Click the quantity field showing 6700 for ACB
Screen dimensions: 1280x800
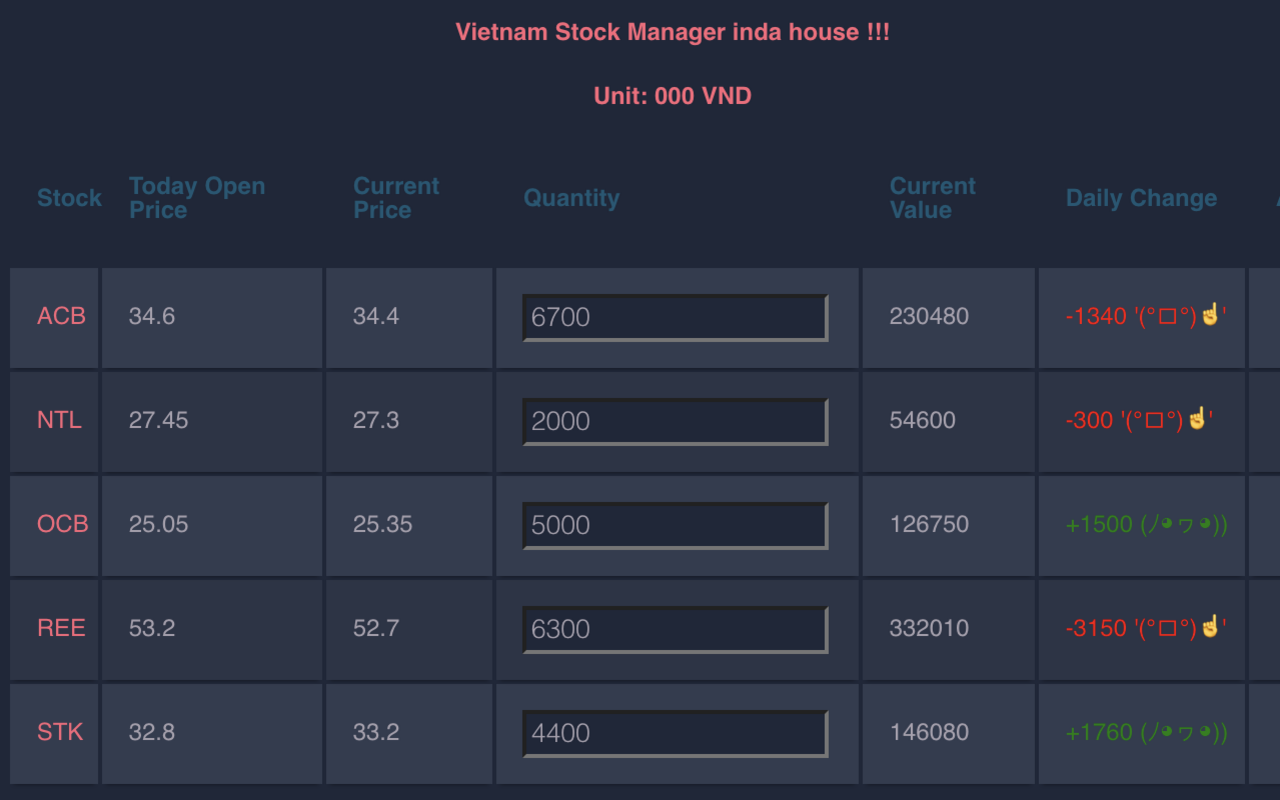click(675, 316)
